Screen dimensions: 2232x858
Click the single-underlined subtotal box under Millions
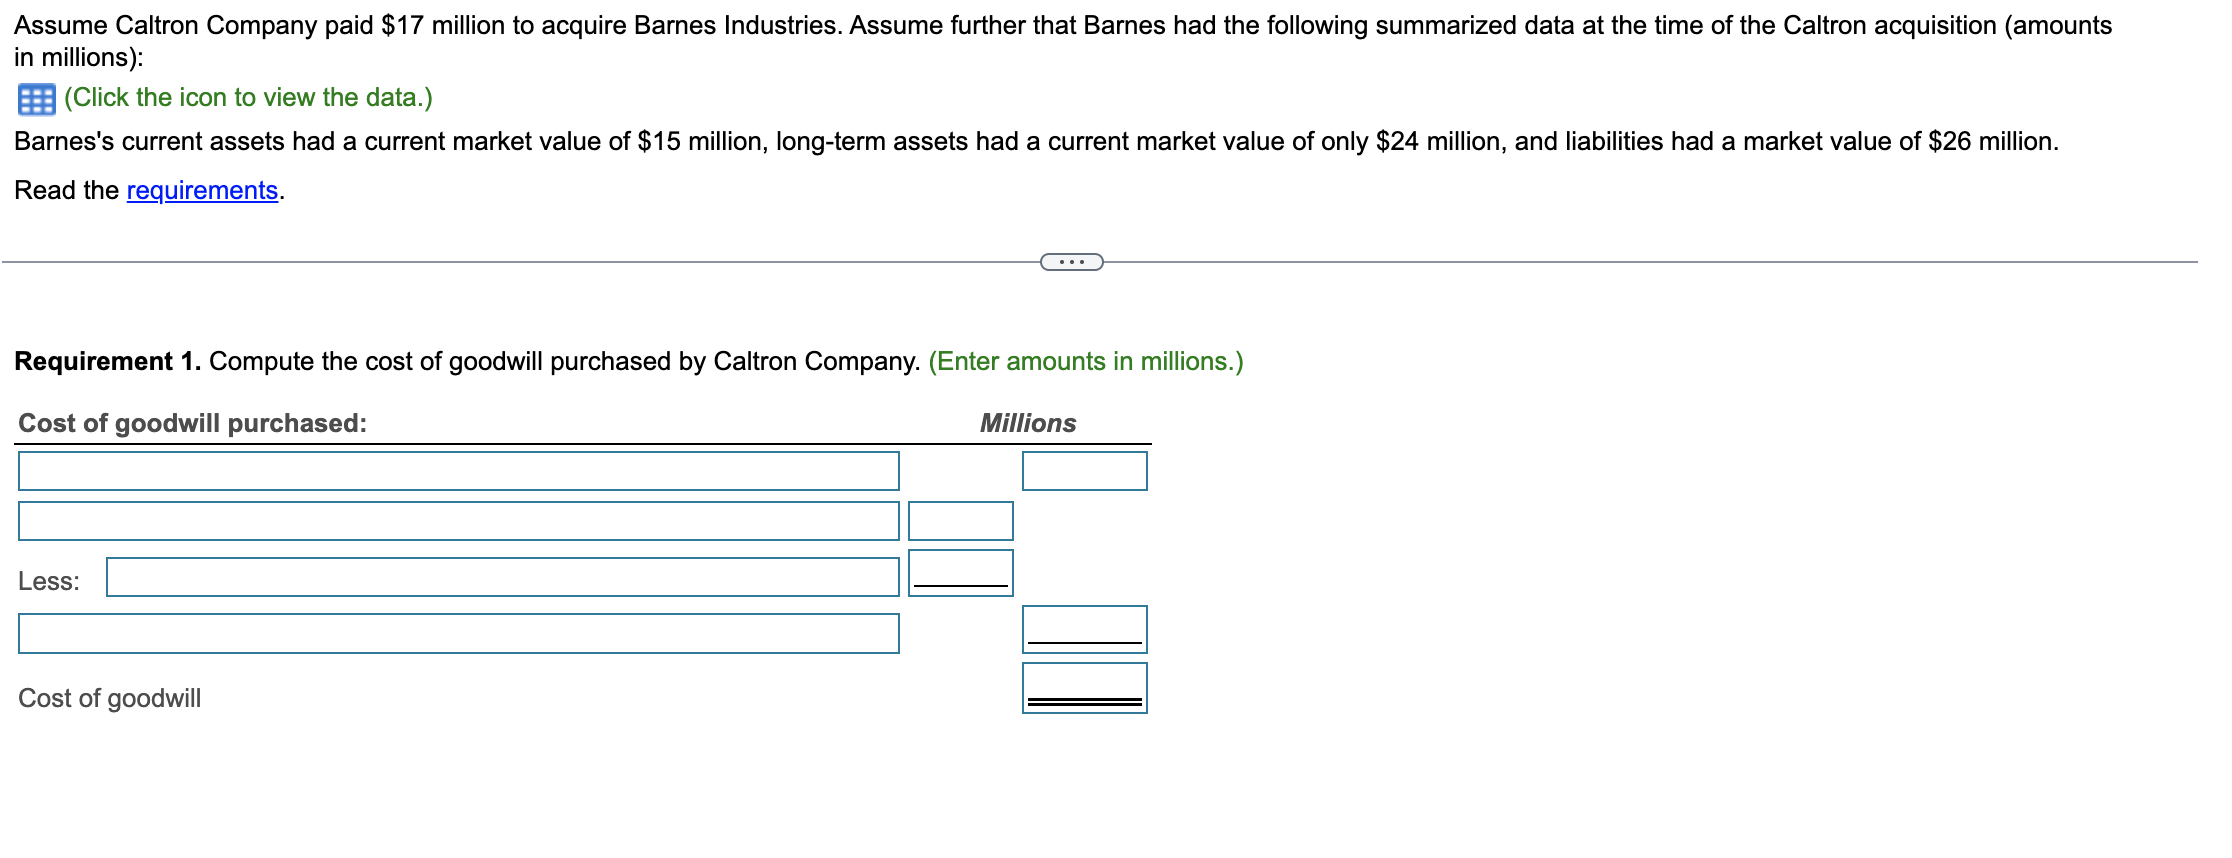(x=1084, y=629)
